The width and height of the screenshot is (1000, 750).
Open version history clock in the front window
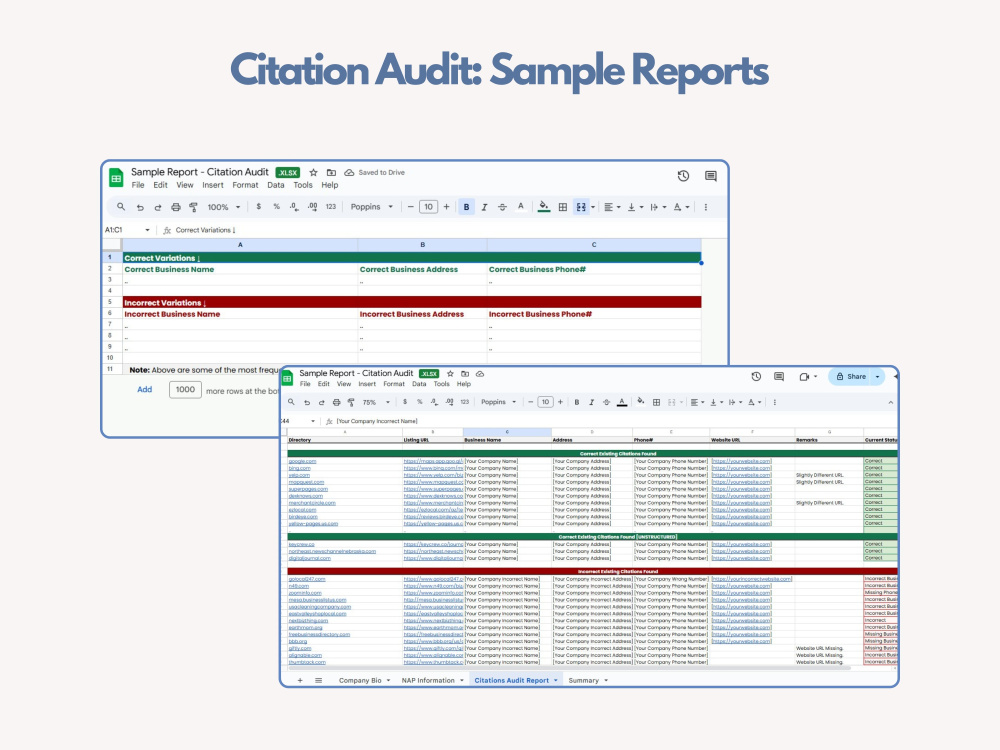(756, 376)
